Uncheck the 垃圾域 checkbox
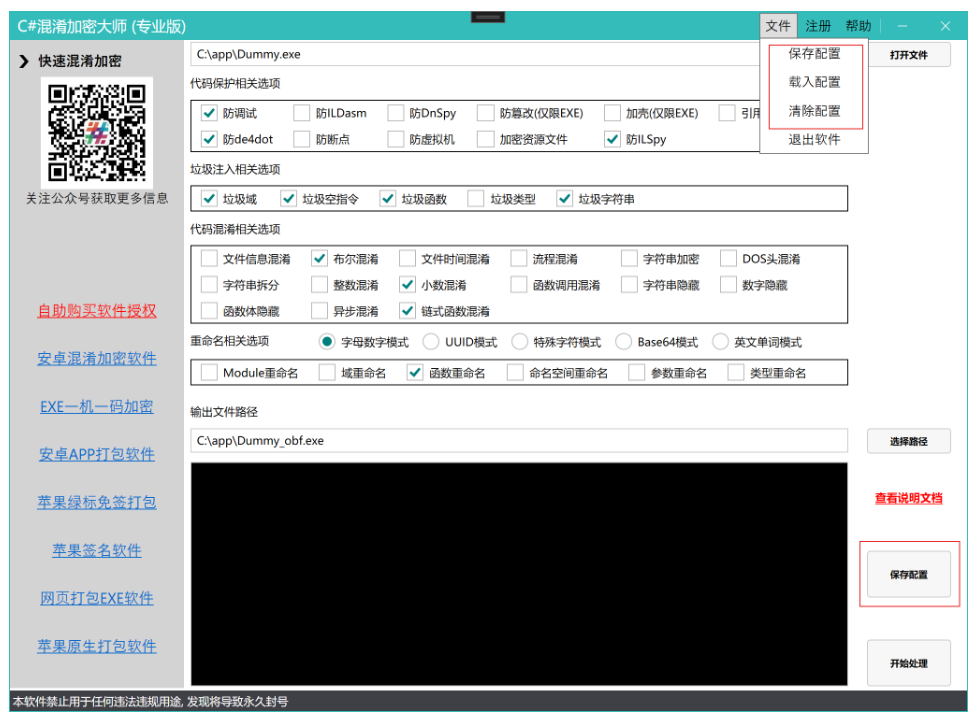This screenshot has width=976, height=728. point(209,199)
